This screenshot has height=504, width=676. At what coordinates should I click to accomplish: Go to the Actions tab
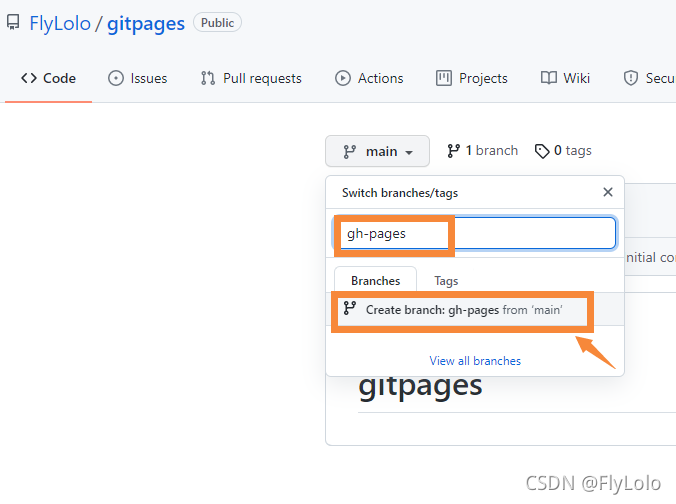point(369,78)
